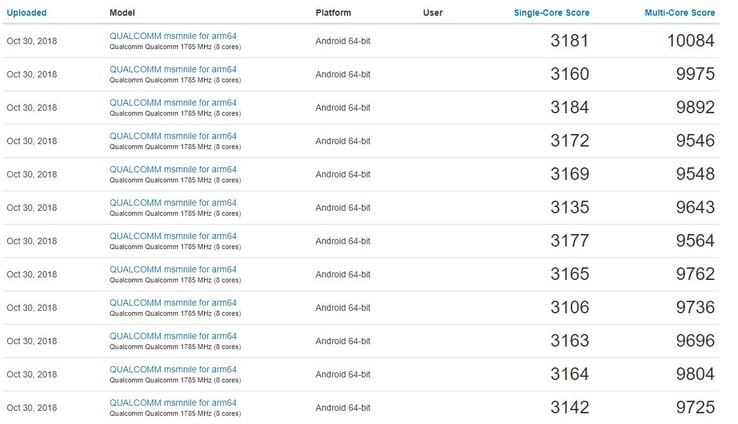This screenshot has height=424, width=738.
Task: Click the 10084 multi-core score value
Action: pos(689,41)
